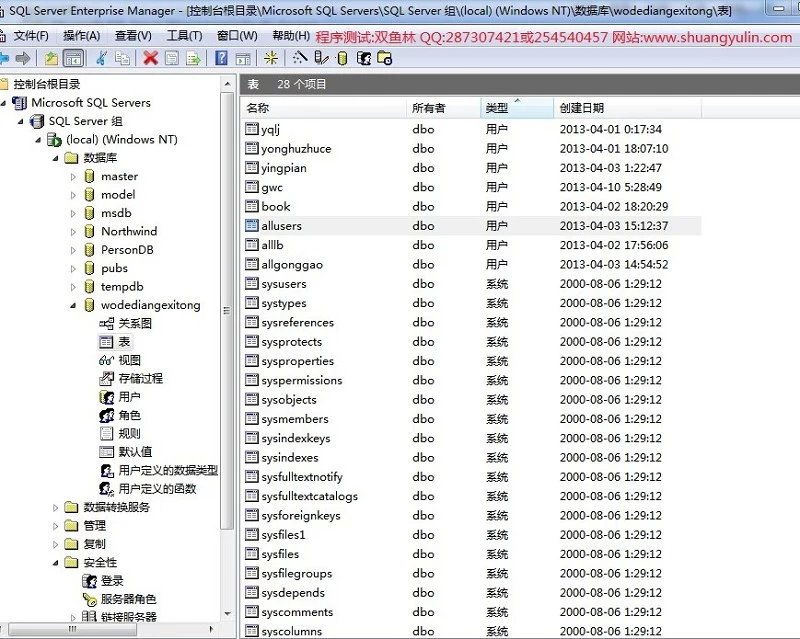
Task: Open the 工具(T) menu
Action: click(184, 36)
